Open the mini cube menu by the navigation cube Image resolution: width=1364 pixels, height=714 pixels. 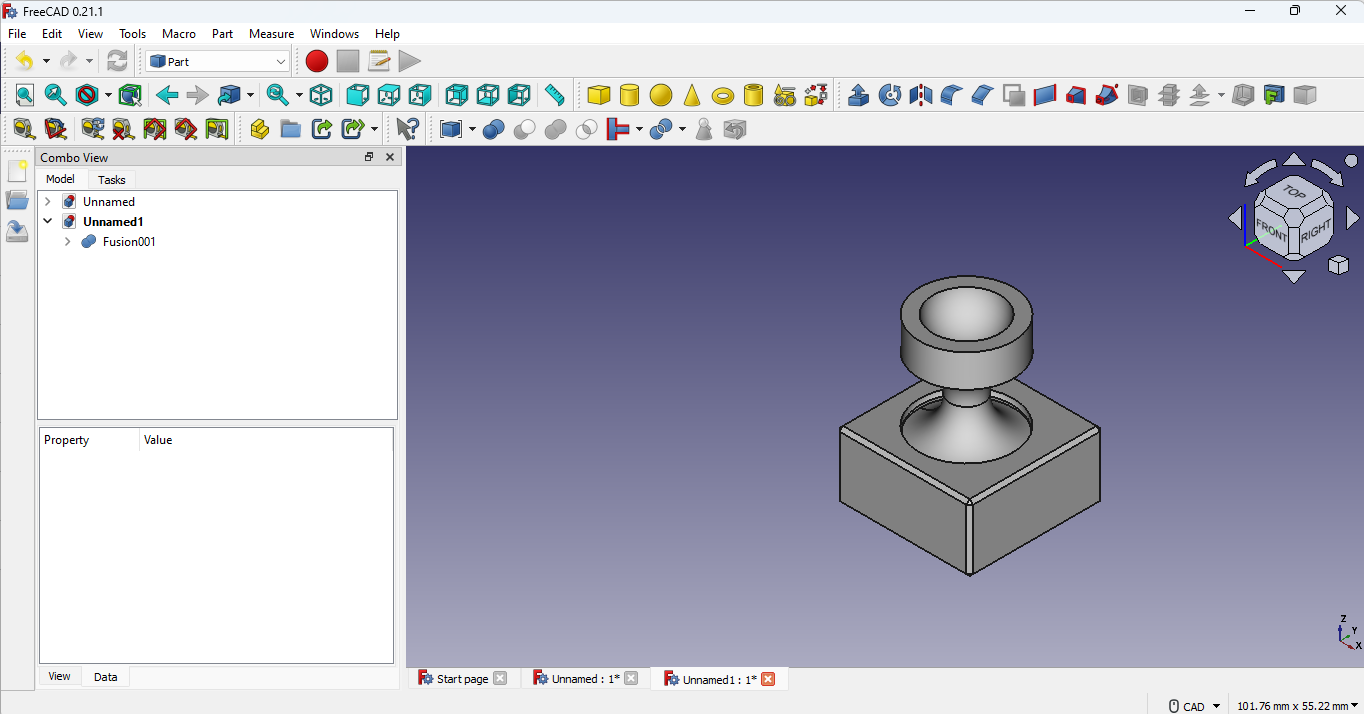pyautogui.click(x=1338, y=265)
